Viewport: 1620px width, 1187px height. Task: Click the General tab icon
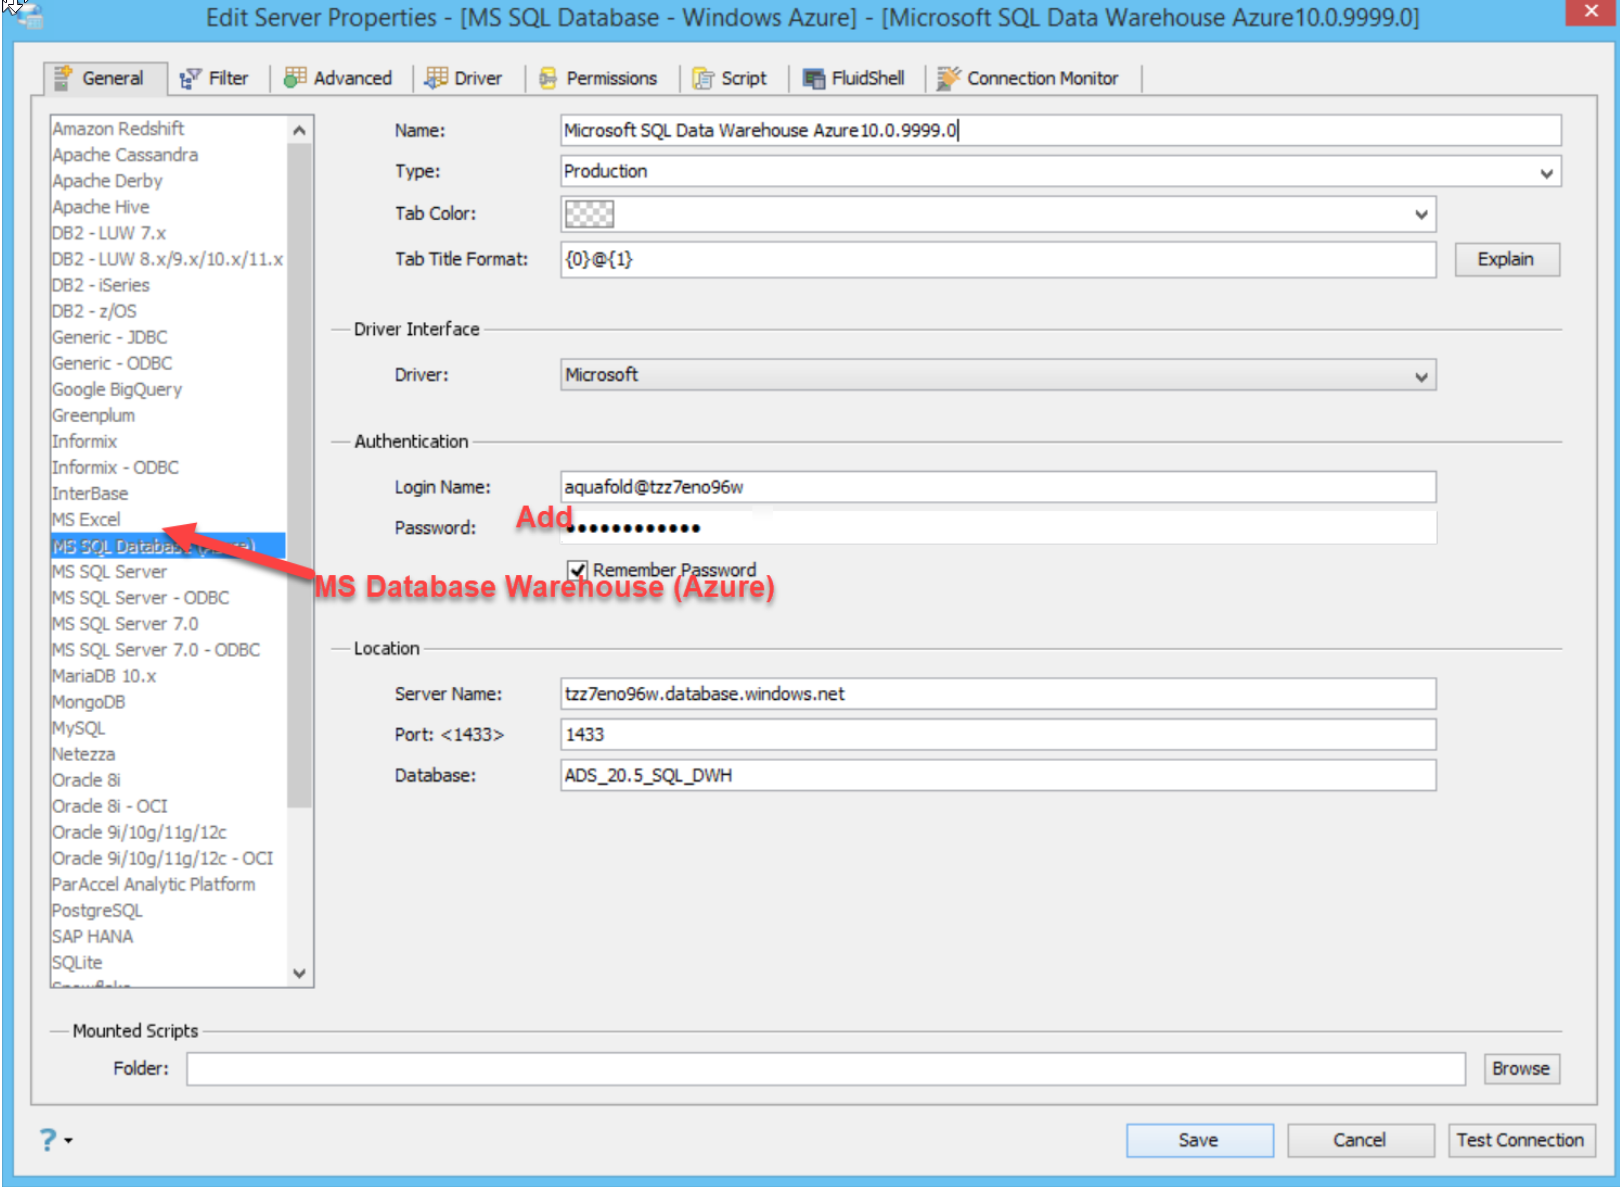[63, 77]
